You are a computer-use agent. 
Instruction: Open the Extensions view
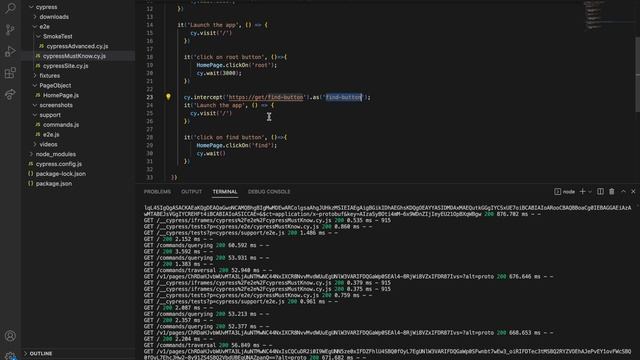(10, 73)
